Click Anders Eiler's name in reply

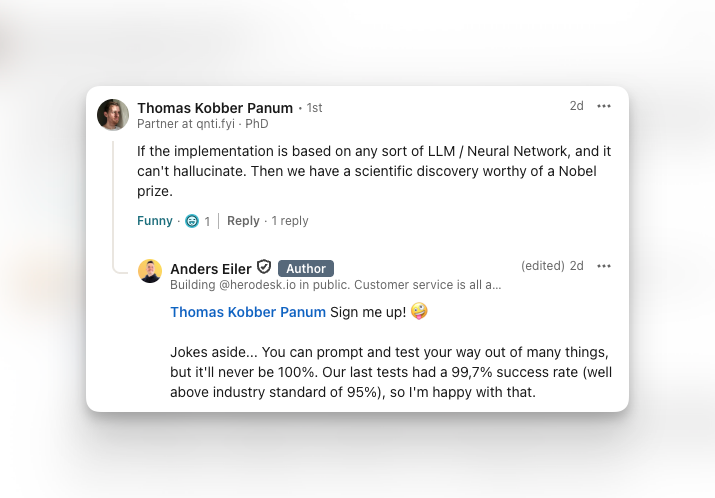click(210, 268)
